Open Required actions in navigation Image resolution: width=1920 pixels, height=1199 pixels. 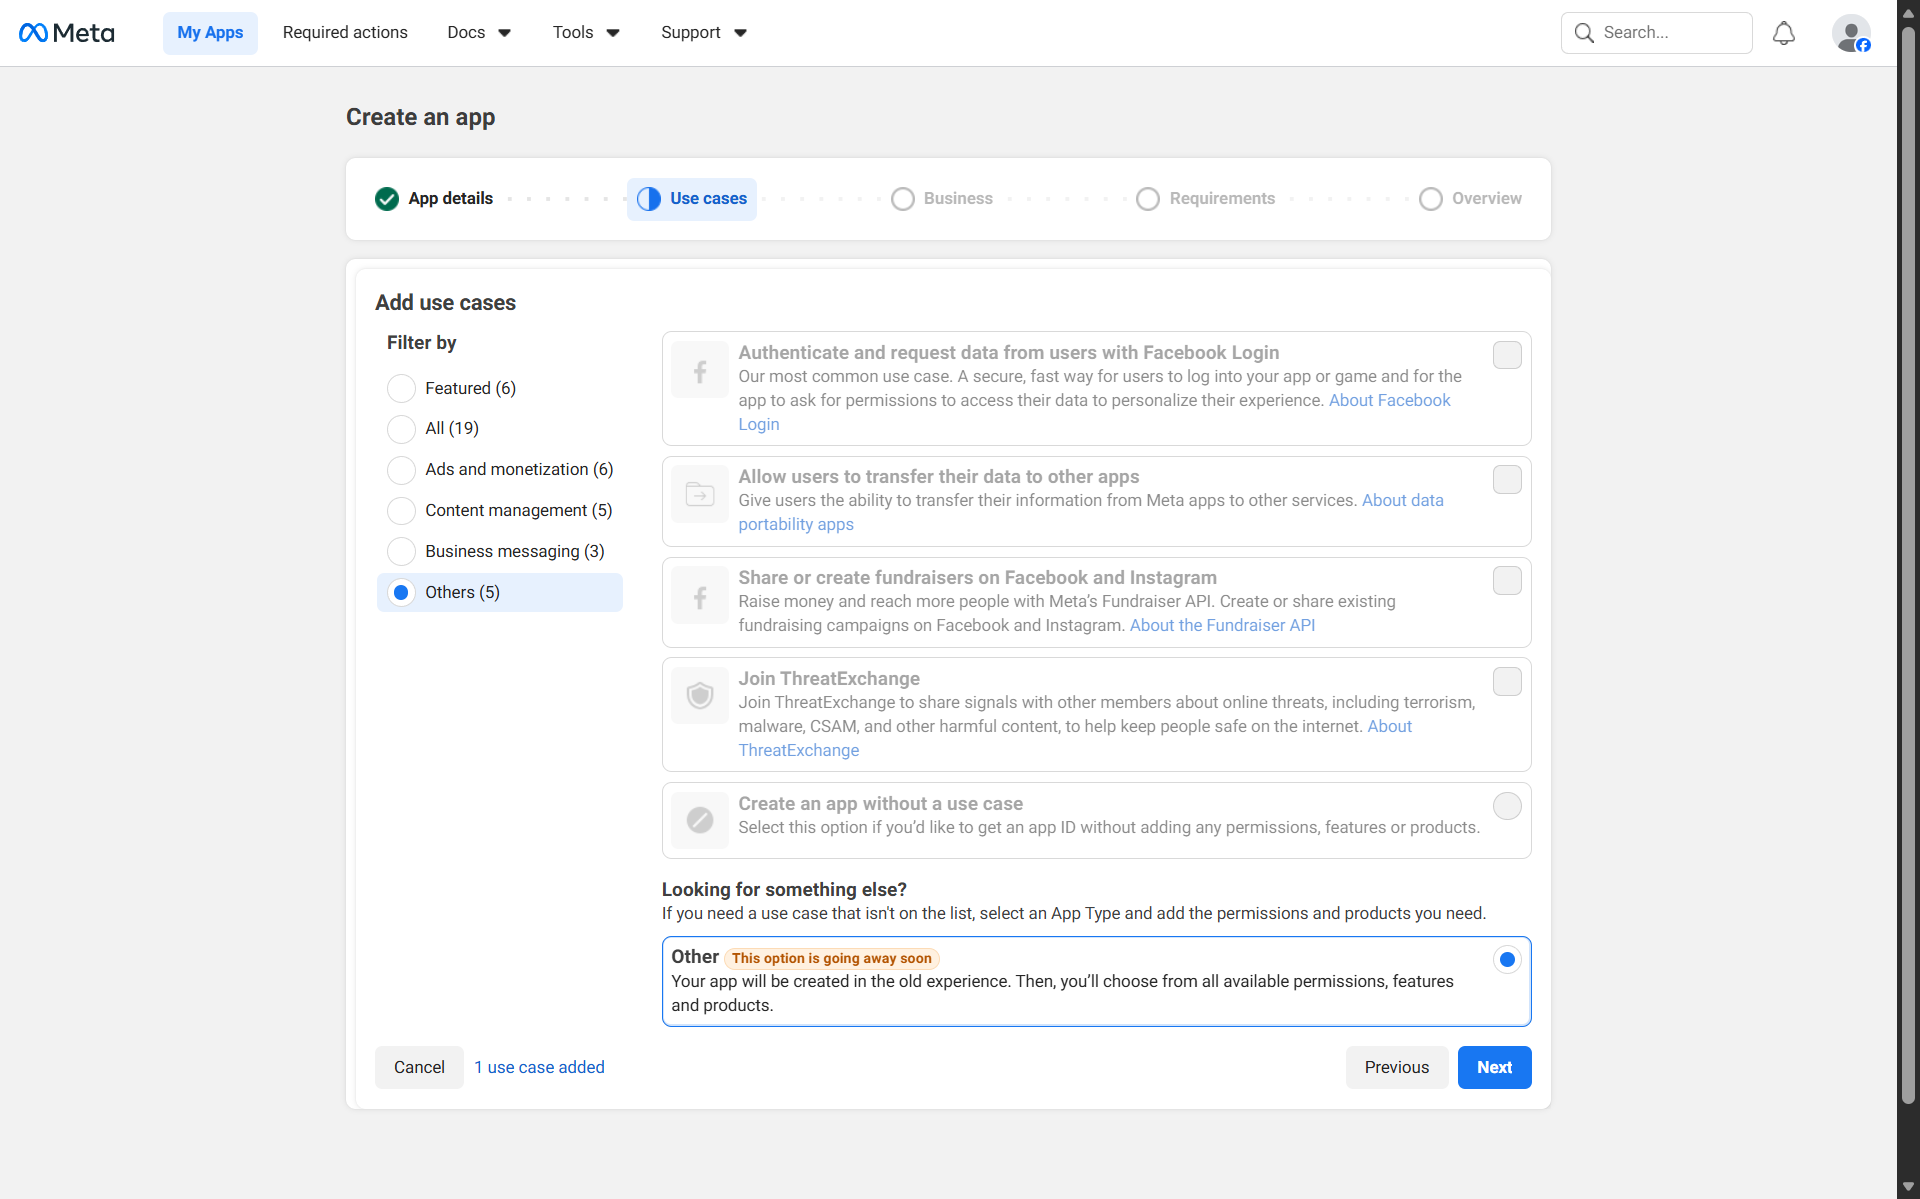coord(345,33)
